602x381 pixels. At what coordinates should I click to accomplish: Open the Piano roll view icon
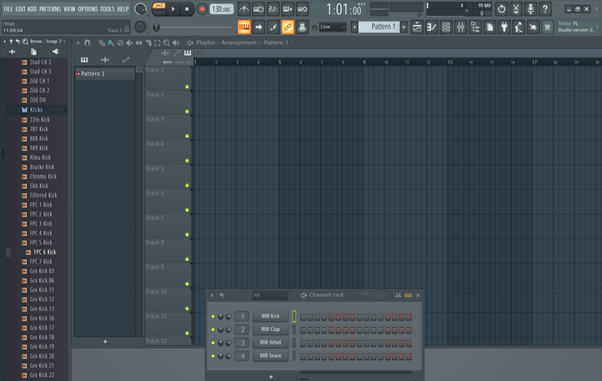pyautogui.click(x=432, y=27)
